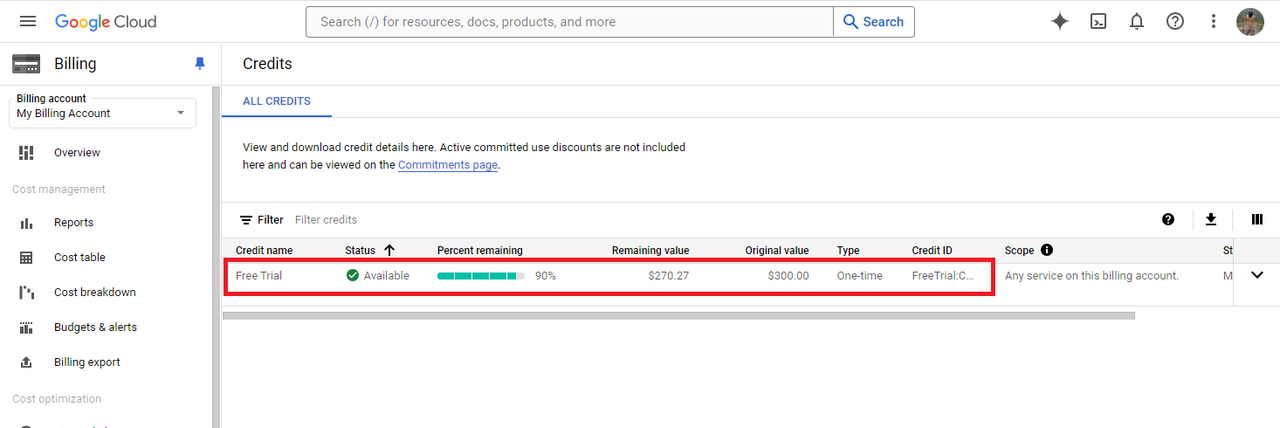1280x428 pixels.
Task: Open column display options icon
Action: point(1257,220)
